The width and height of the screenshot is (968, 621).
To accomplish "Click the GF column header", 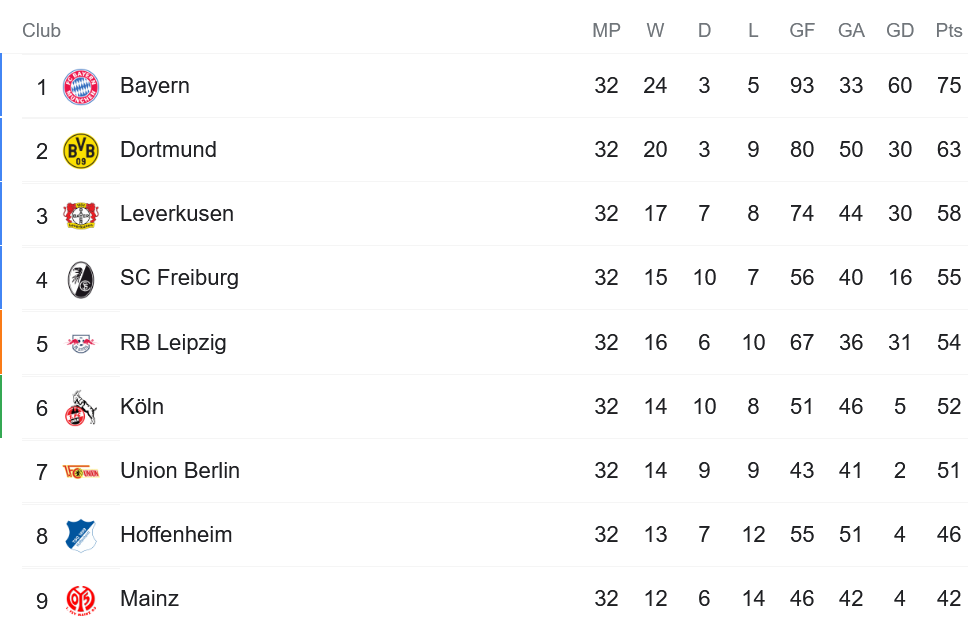I will 802,31.
